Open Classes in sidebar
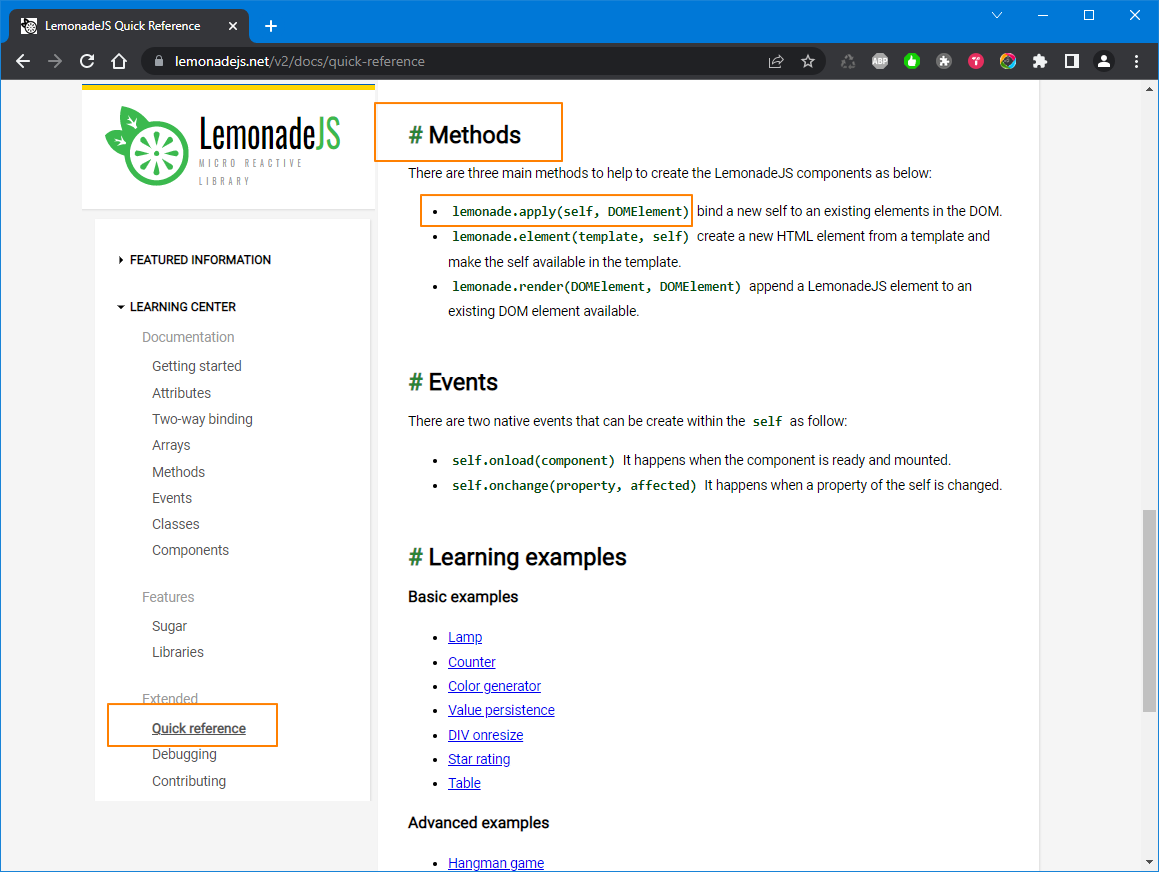Image resolution: width=1159 pixels, height=872 pixels. (x=175, y=524)
